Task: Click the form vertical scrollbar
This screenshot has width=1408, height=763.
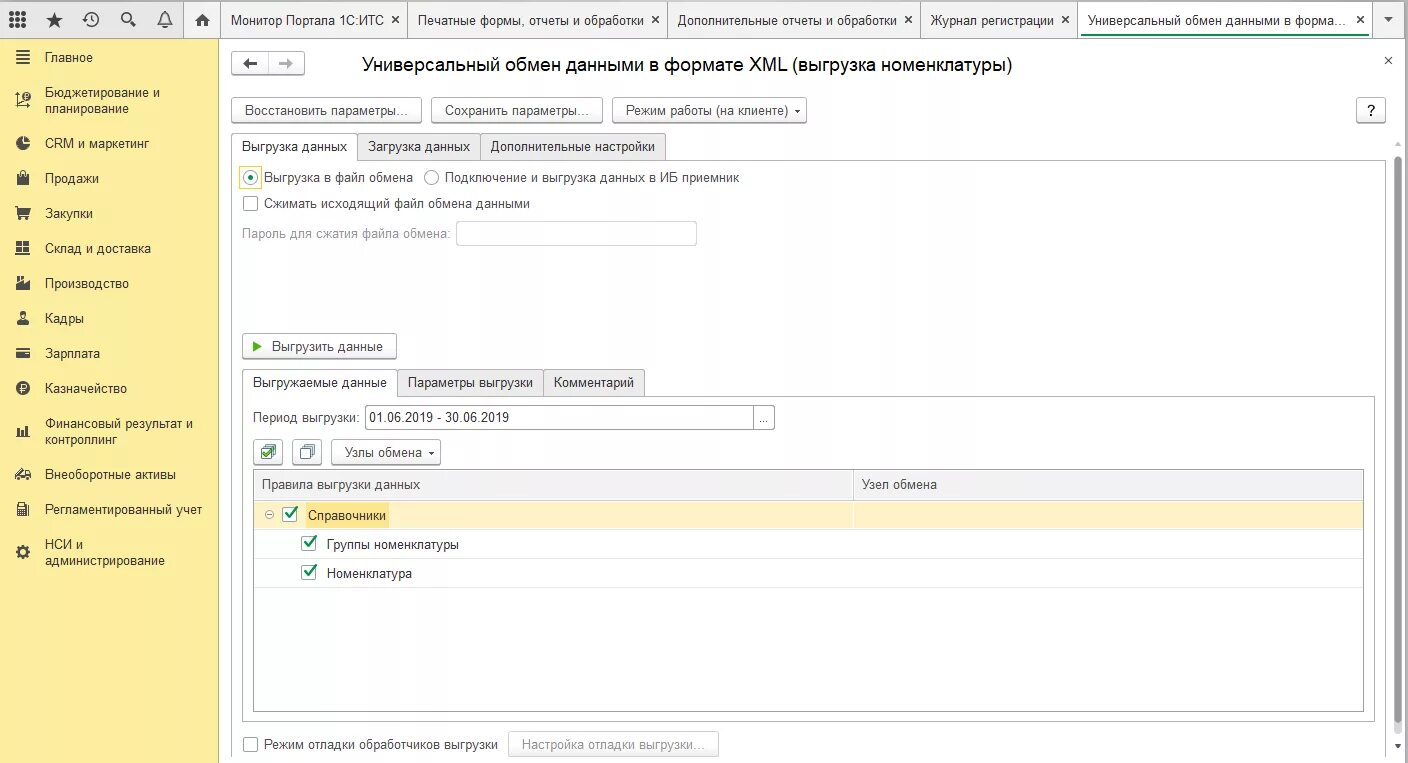Action: pyautogui.click(x=1398, y=440)
